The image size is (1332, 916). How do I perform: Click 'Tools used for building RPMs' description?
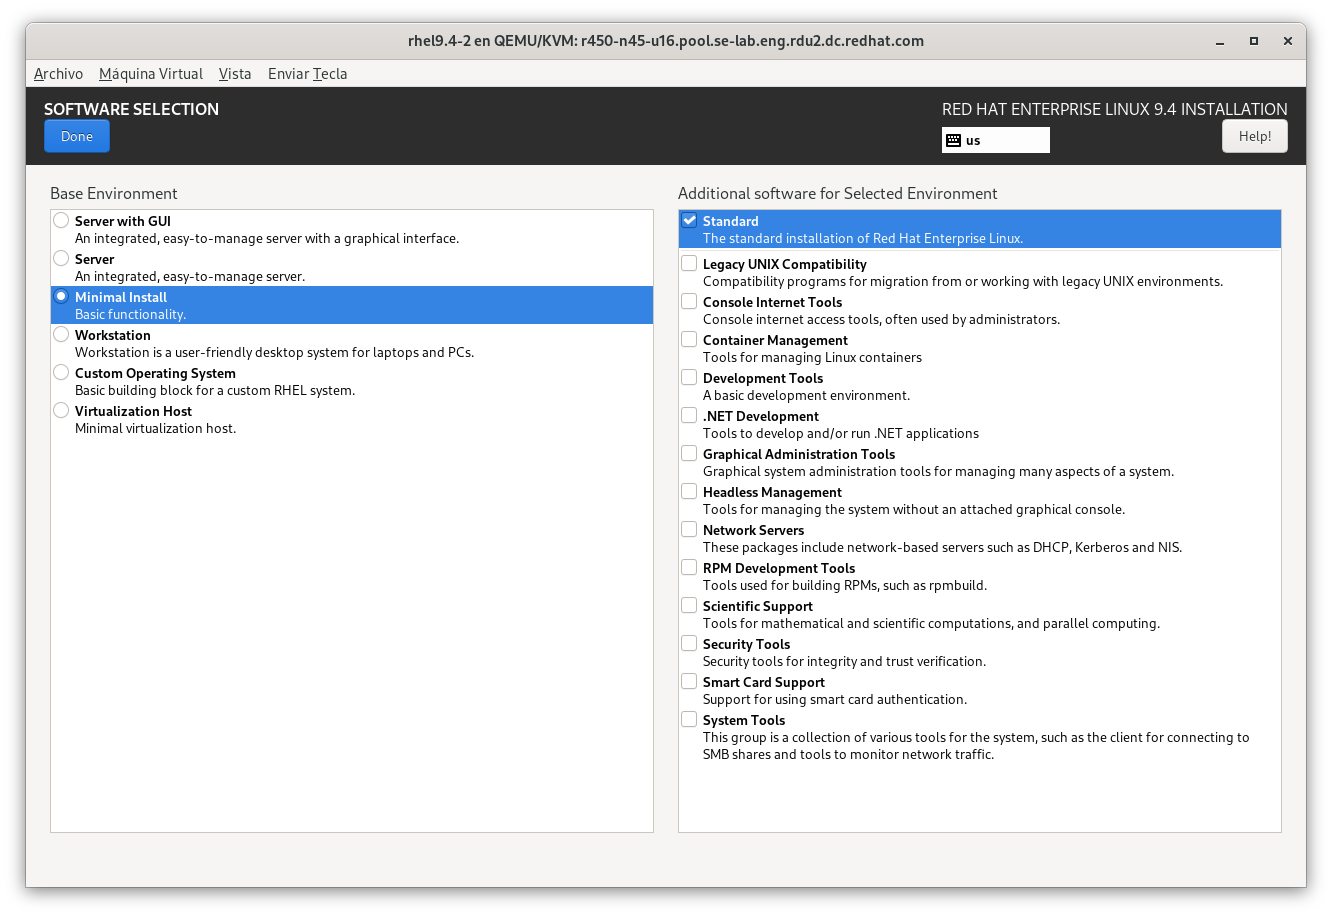(845, 585)
